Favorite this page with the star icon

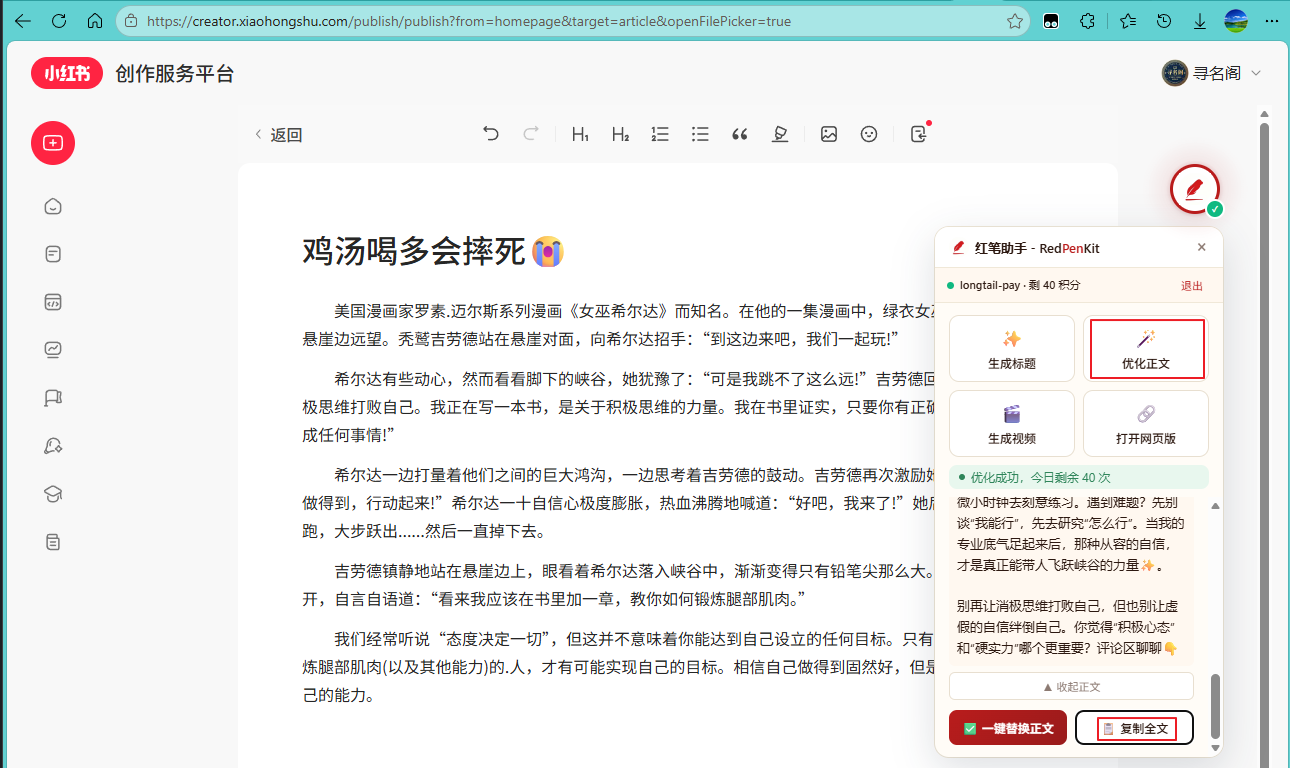[x=1014, y=21]
